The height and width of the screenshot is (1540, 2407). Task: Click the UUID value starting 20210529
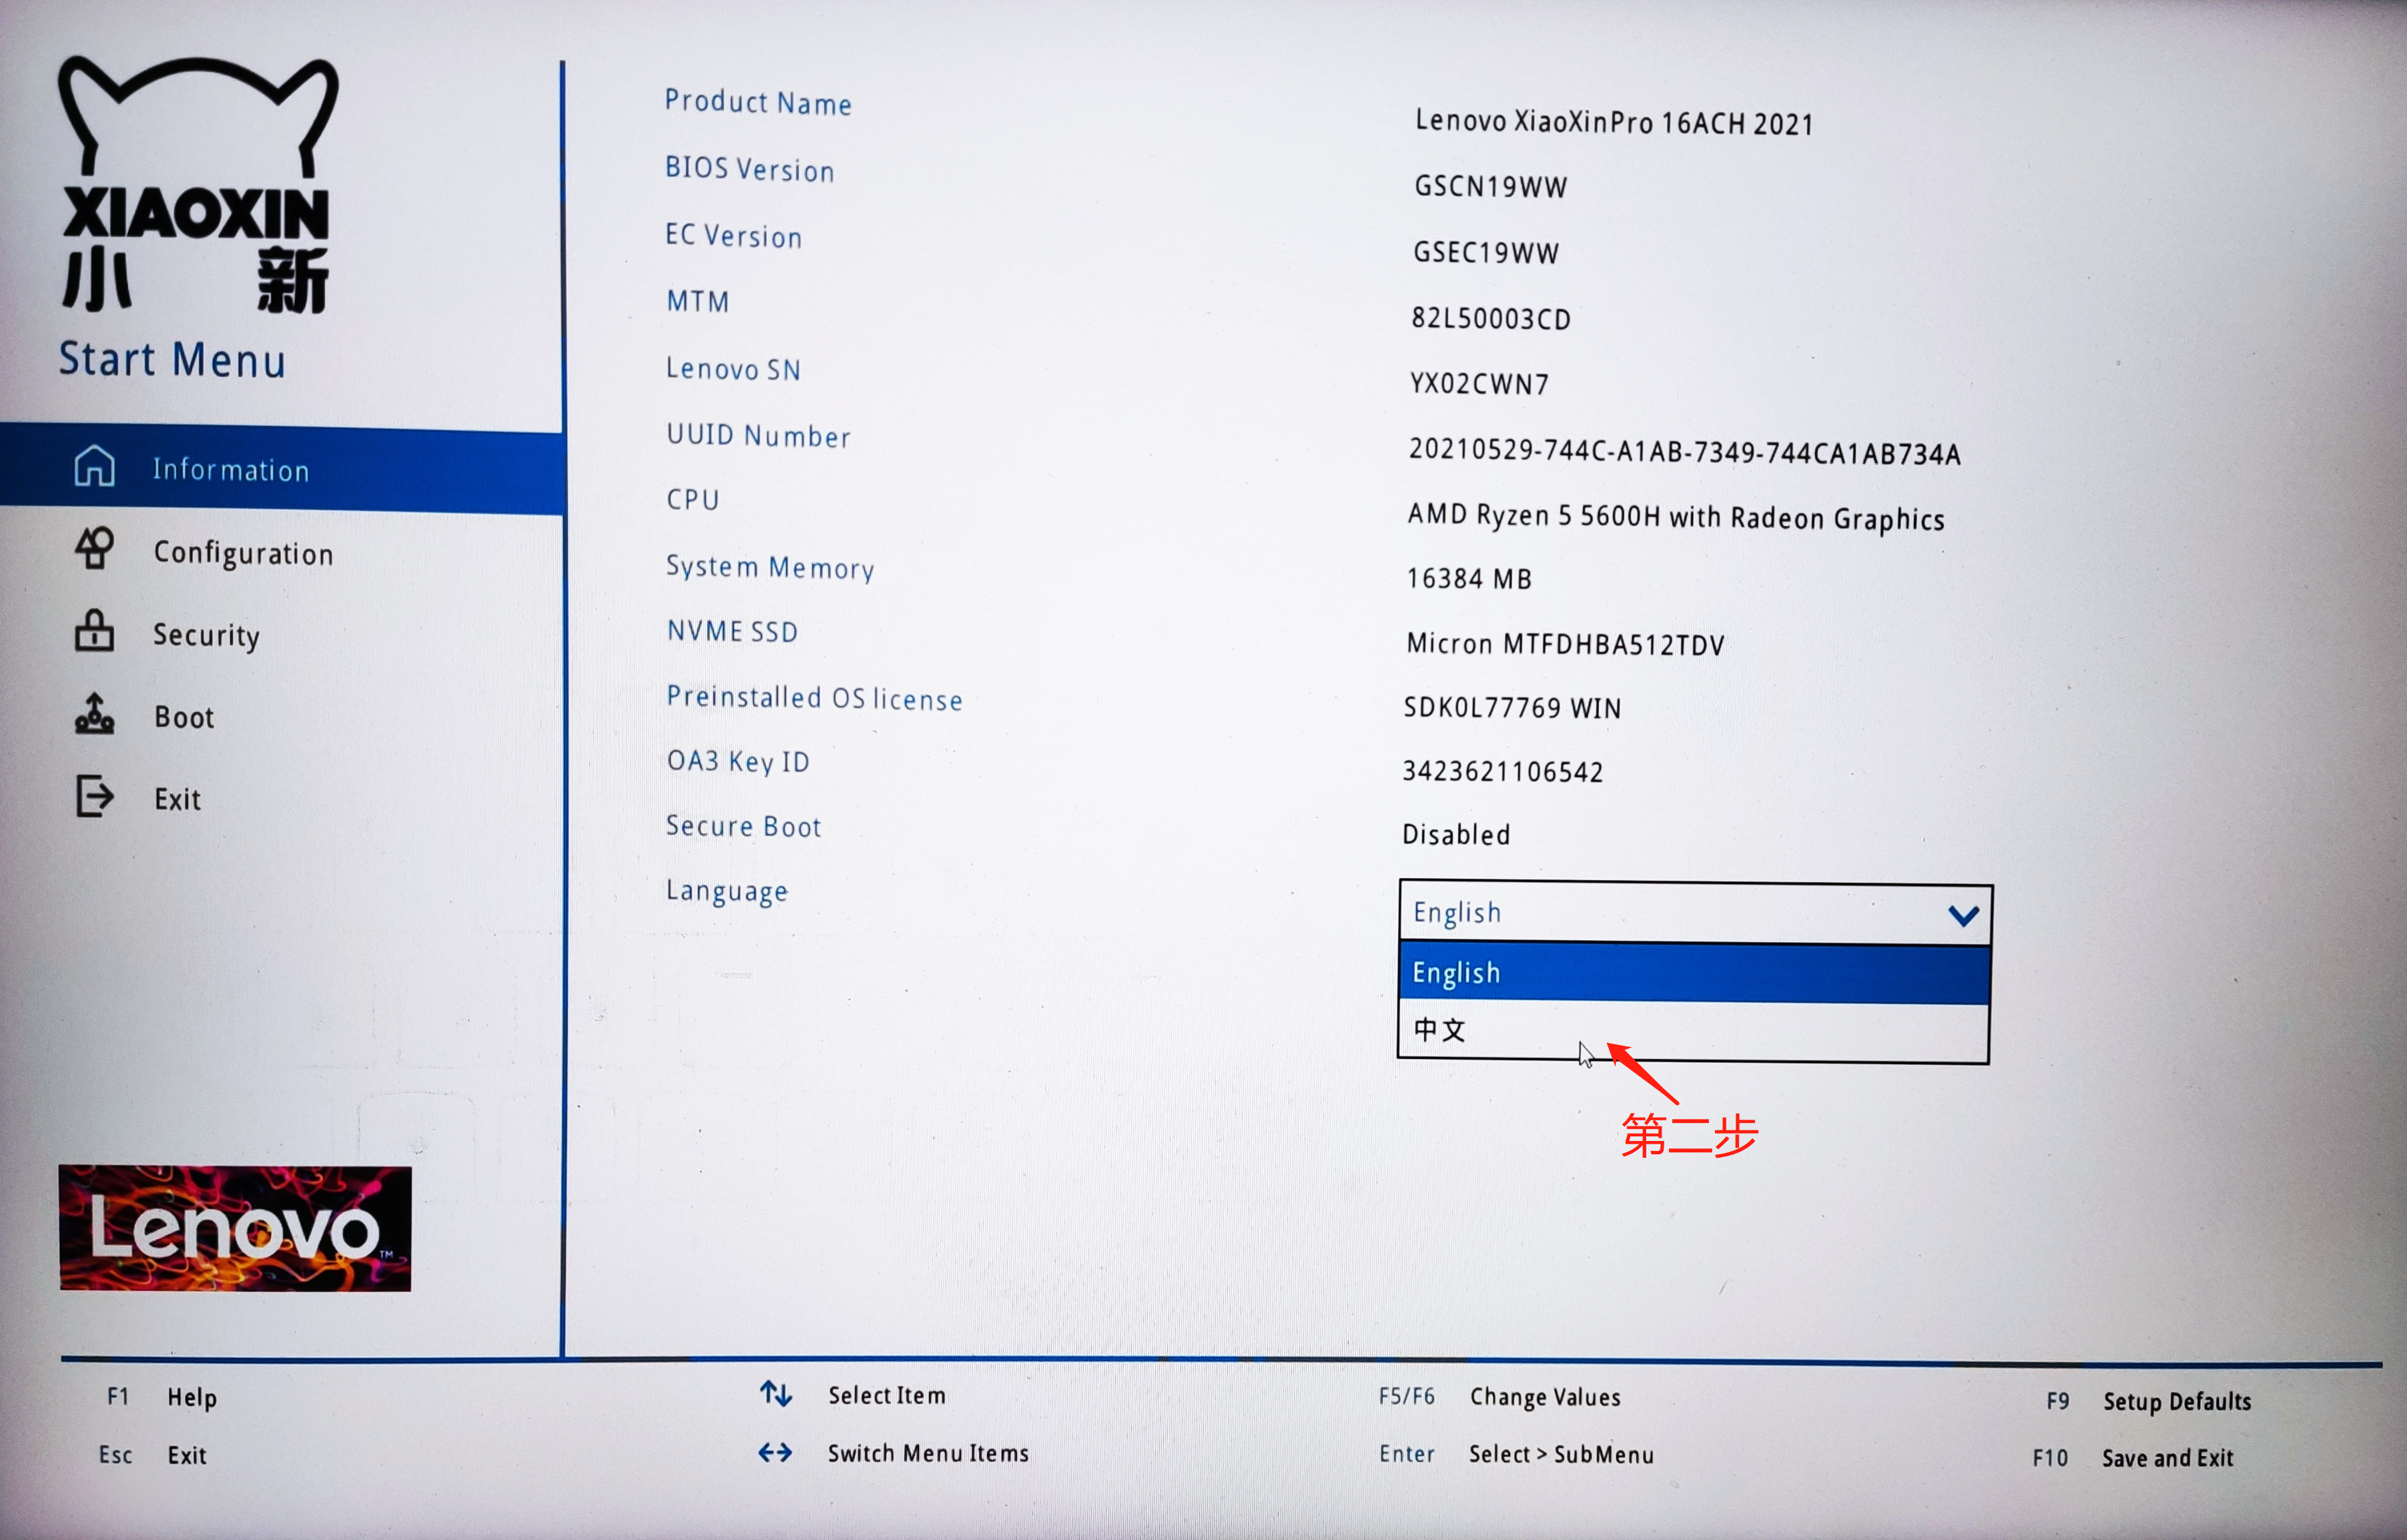tap(1684, 451)
